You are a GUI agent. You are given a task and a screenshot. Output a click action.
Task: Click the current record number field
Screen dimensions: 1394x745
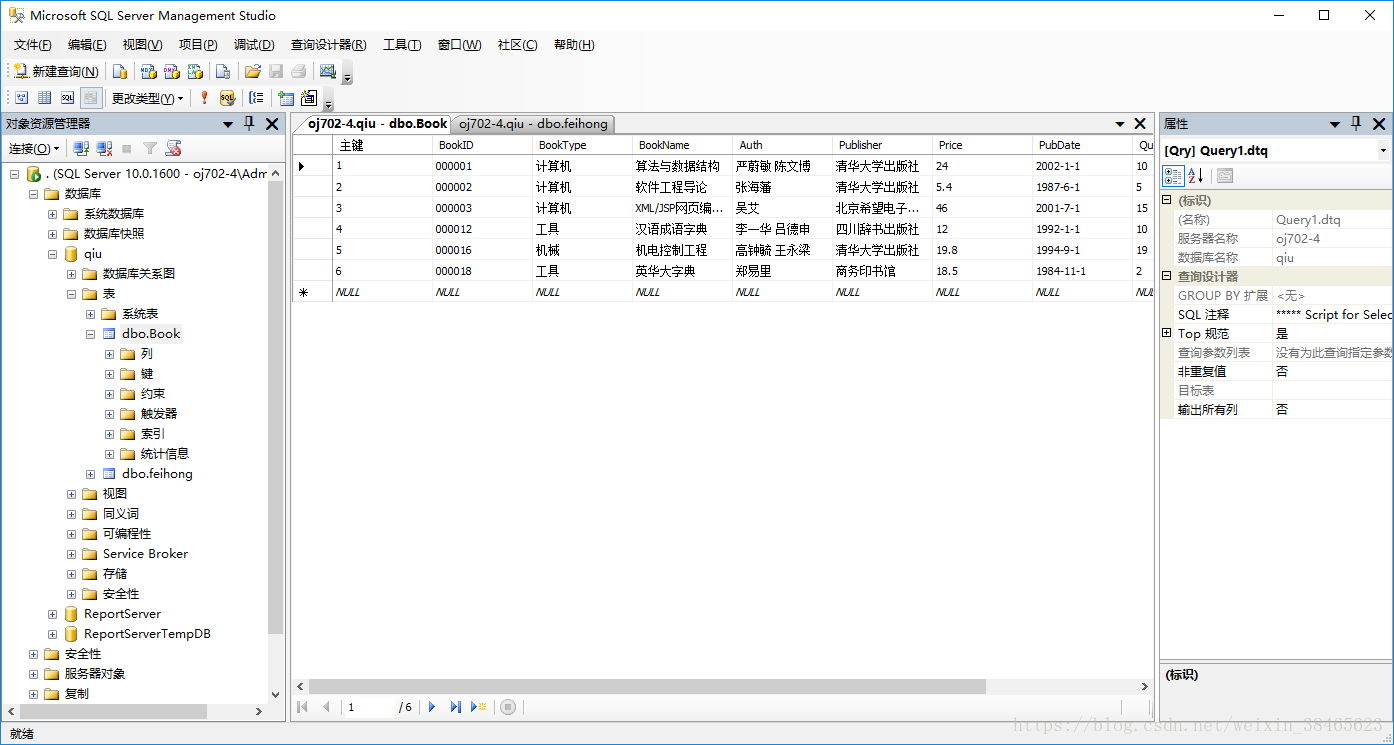(369, 707)
